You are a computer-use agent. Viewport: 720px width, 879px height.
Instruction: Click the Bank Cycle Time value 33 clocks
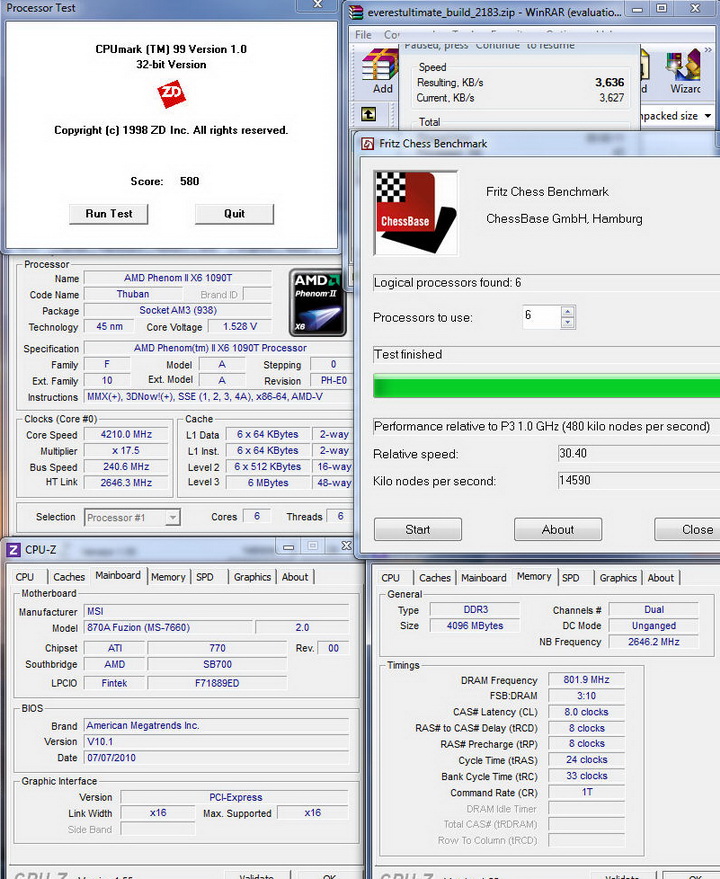click(586, 776)
